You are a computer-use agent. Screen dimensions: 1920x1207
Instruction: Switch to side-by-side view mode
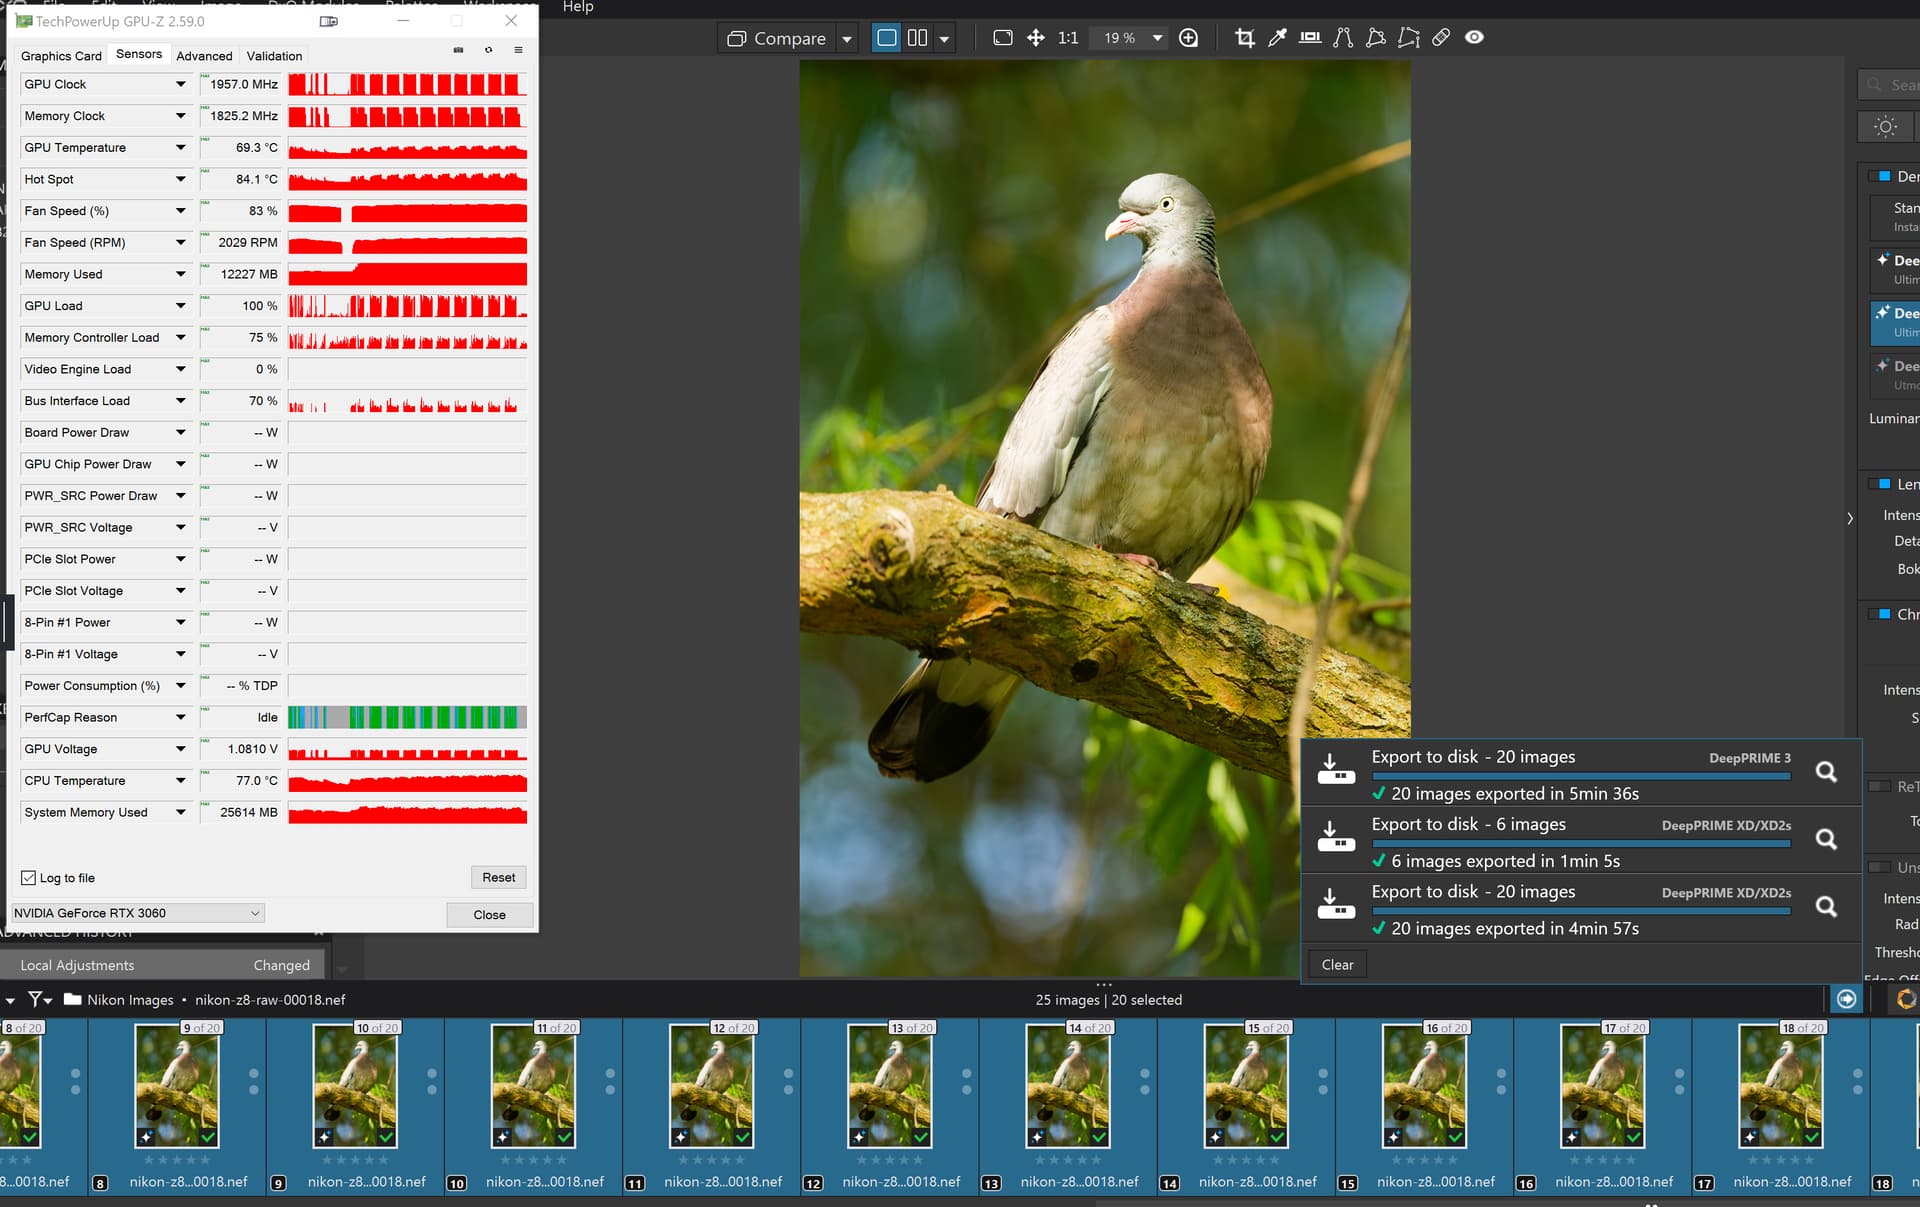coord(917,38)
